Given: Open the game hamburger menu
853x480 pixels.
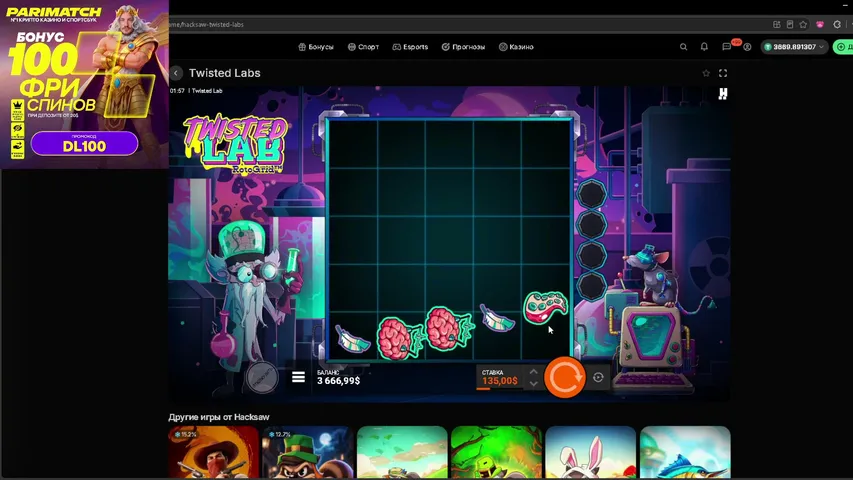Looking at the screenshot, I should [298, 377].
